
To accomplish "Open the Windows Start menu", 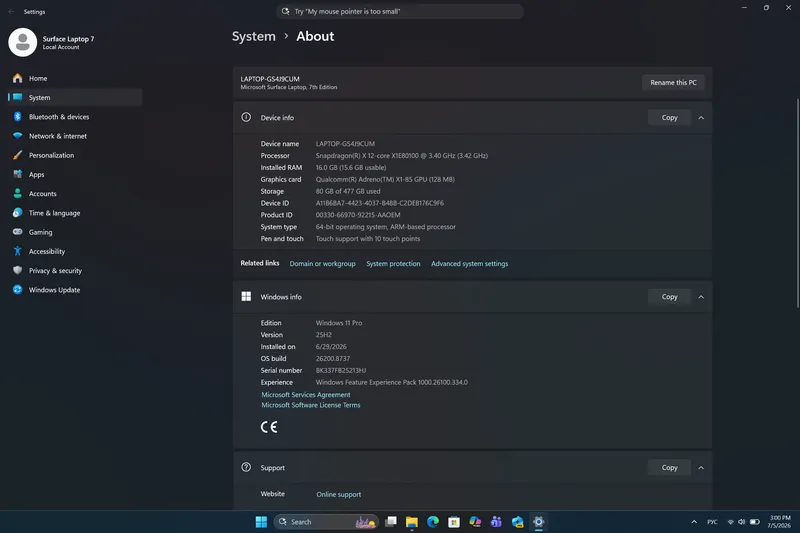I will click(261, 522).
